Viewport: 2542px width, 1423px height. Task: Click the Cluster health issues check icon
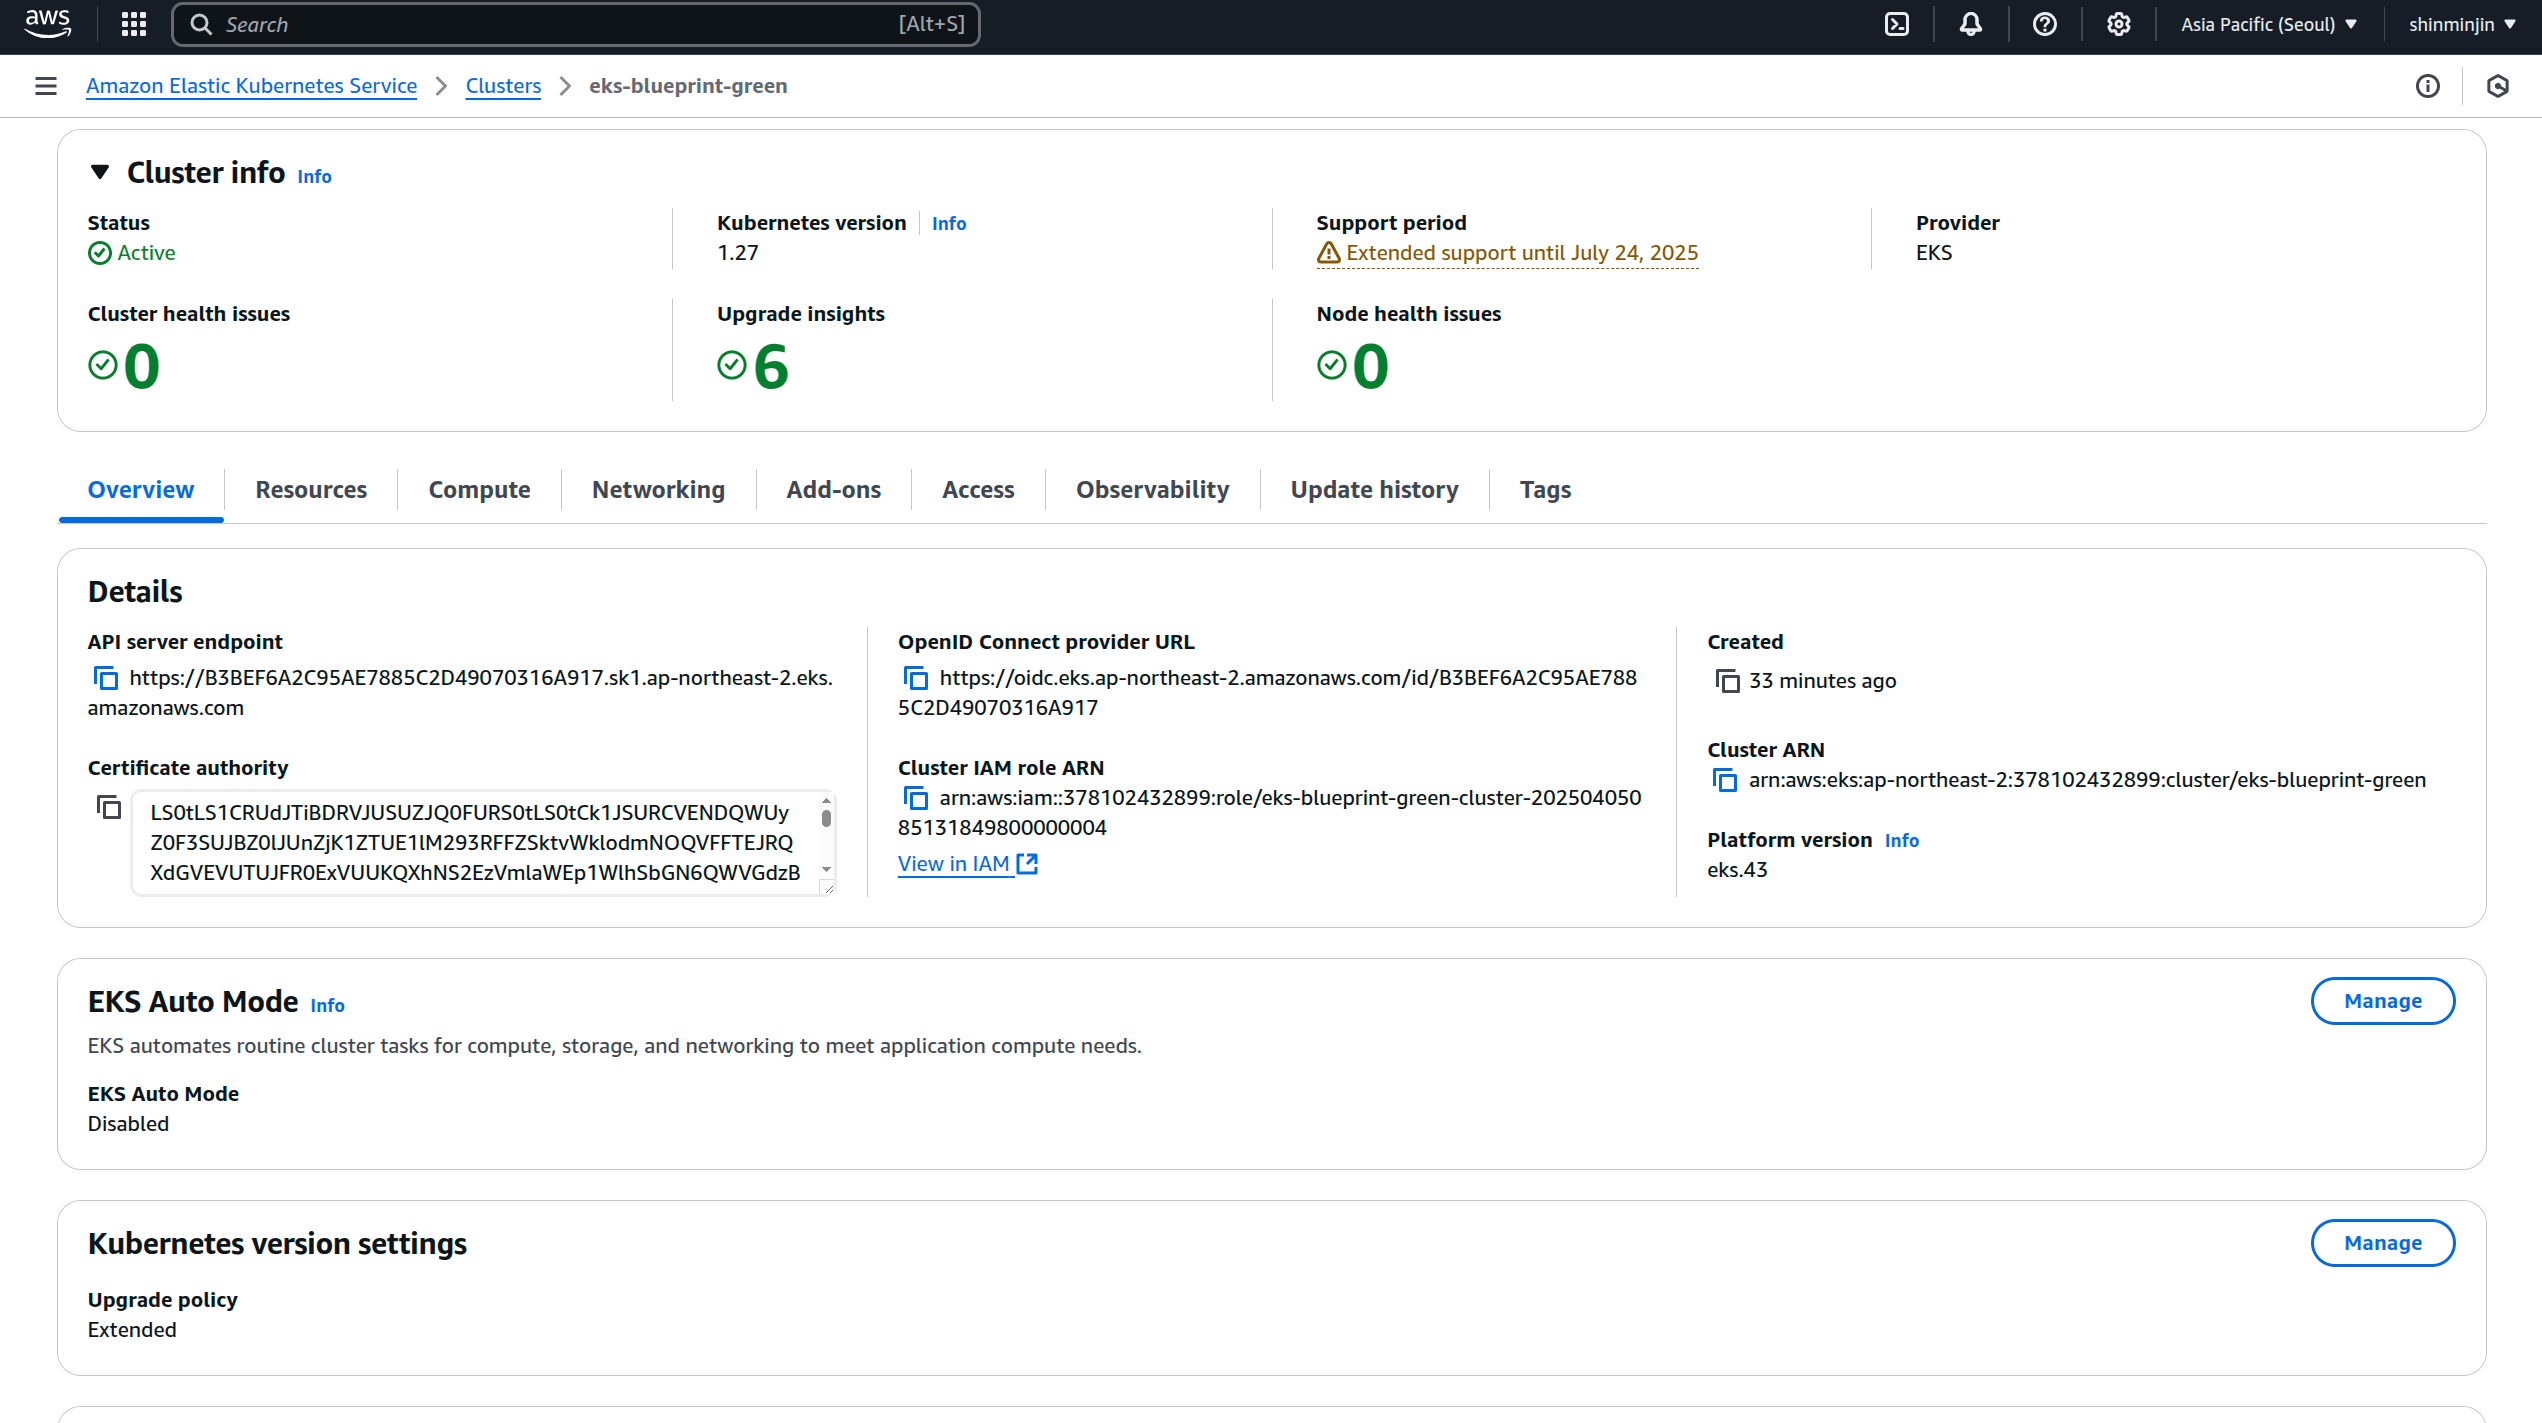pyautogui.click(x=103, y=365)
